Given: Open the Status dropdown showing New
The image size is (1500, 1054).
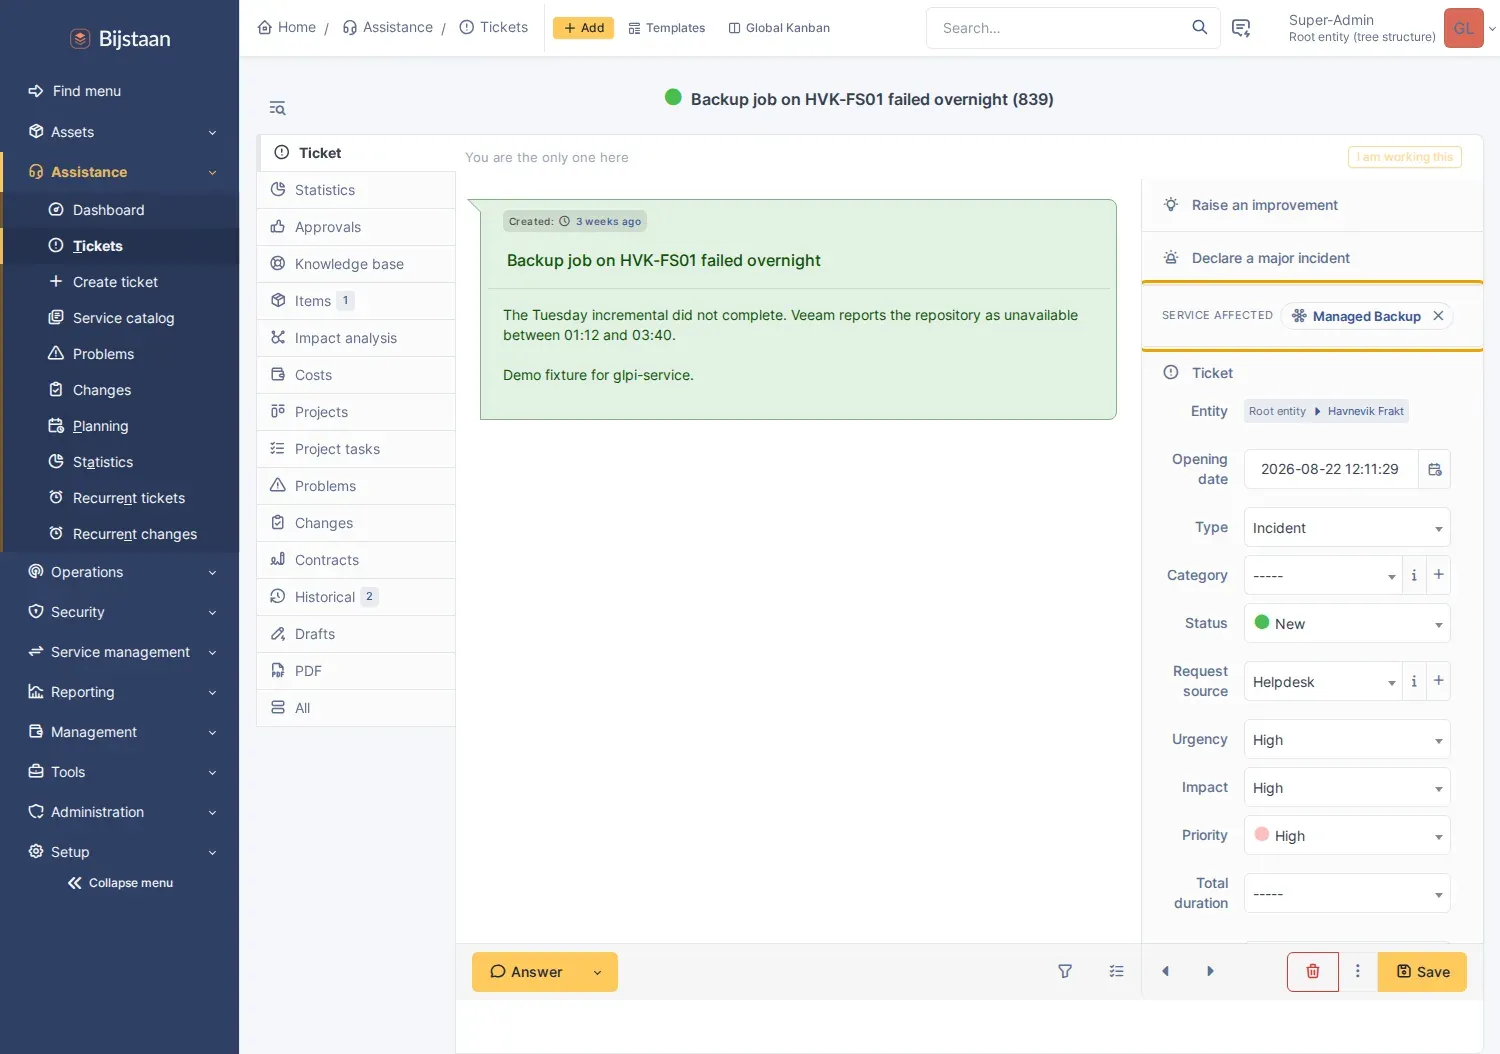Looking at the screenshot, I should [x=1347, y=623].
